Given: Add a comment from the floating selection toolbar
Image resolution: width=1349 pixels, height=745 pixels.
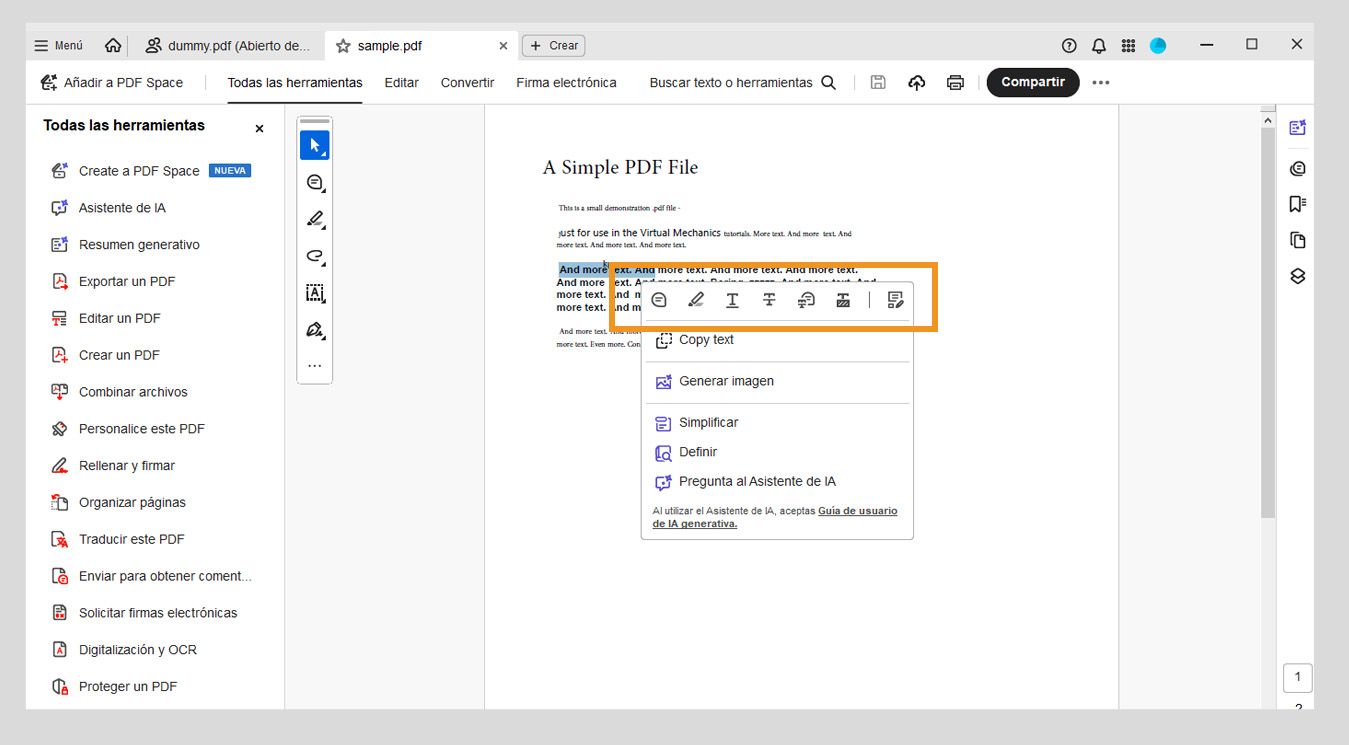Looking at the screenshot, I should (x=658, y=300).
